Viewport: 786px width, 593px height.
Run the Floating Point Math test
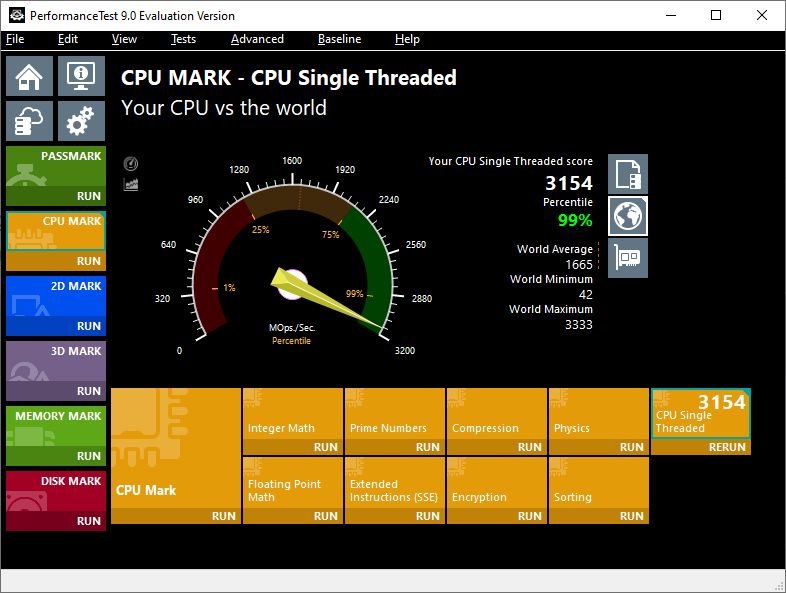click(293, 516)
